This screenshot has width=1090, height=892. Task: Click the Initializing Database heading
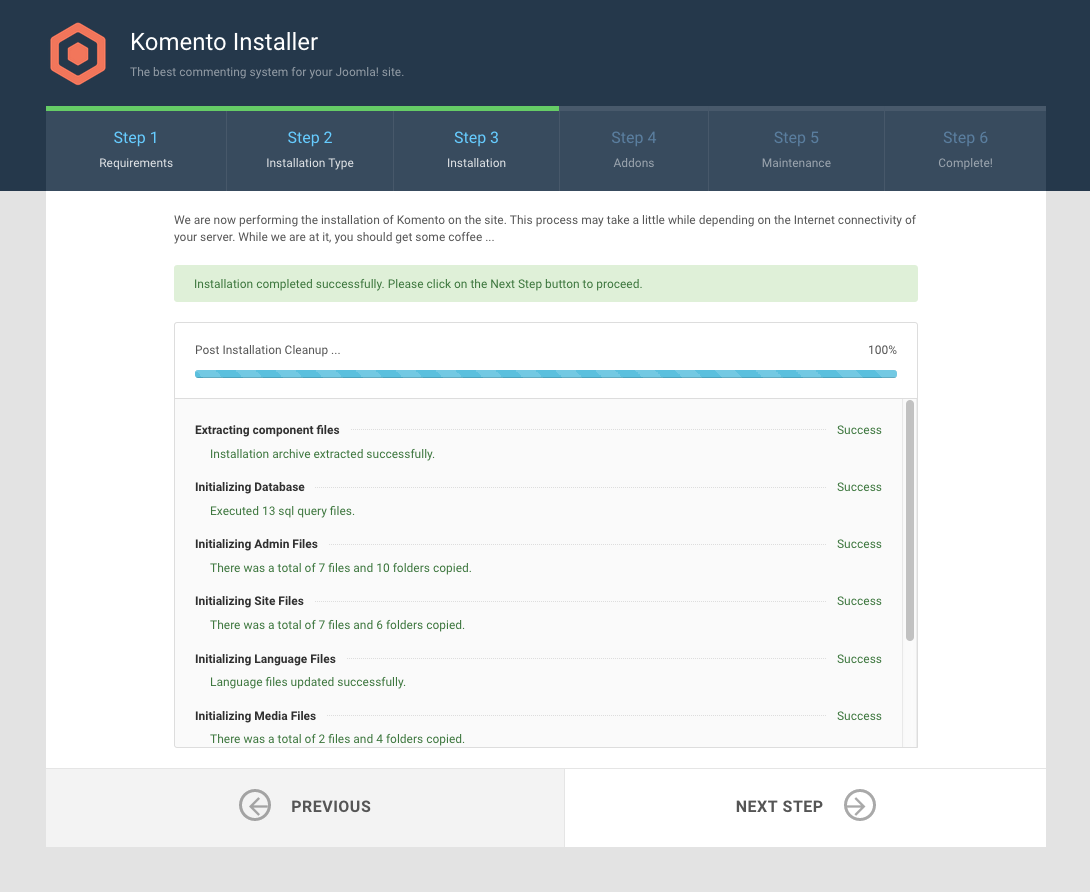pos(250,487)
